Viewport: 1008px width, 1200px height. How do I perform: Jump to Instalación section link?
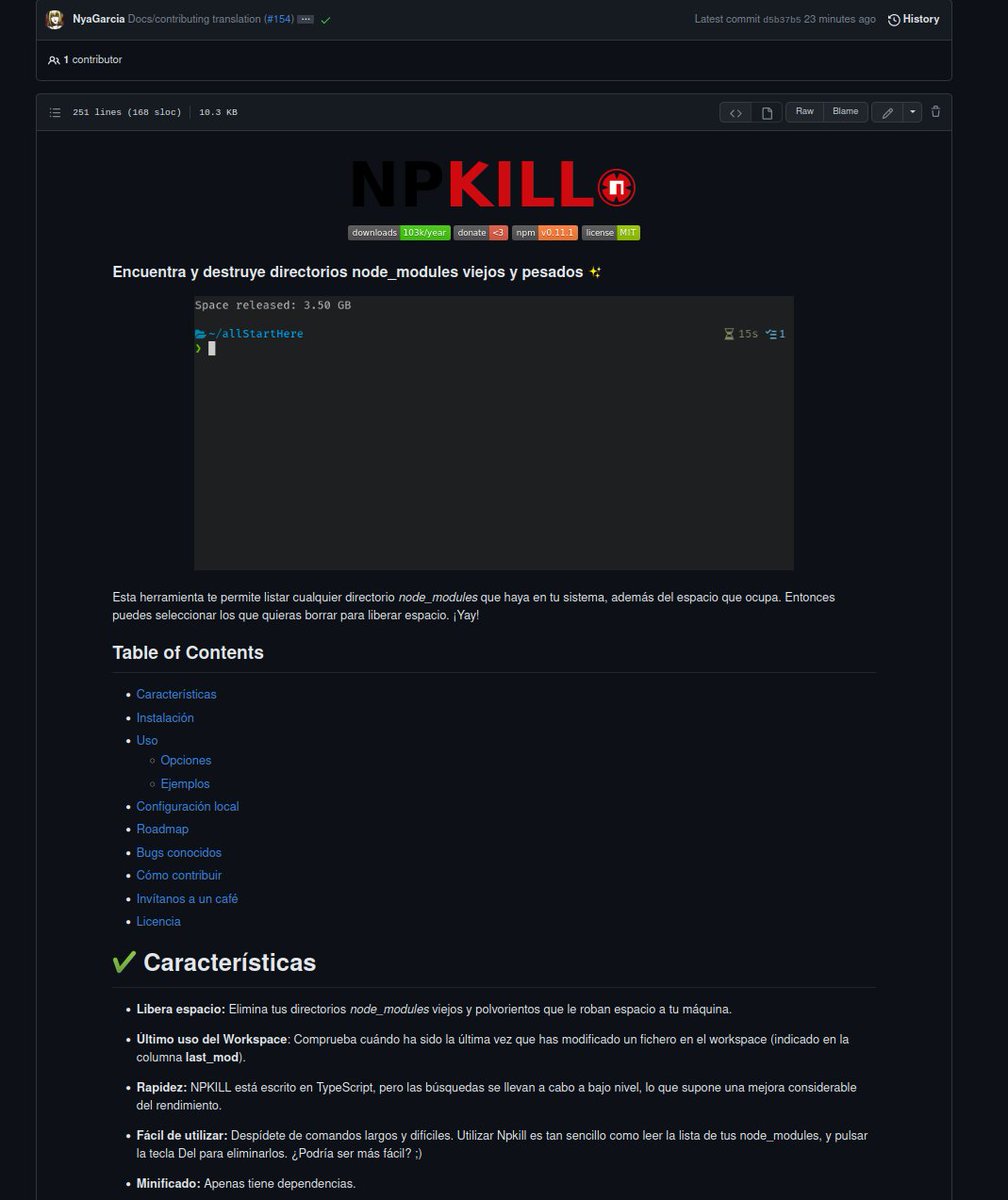tap(165, 718)
